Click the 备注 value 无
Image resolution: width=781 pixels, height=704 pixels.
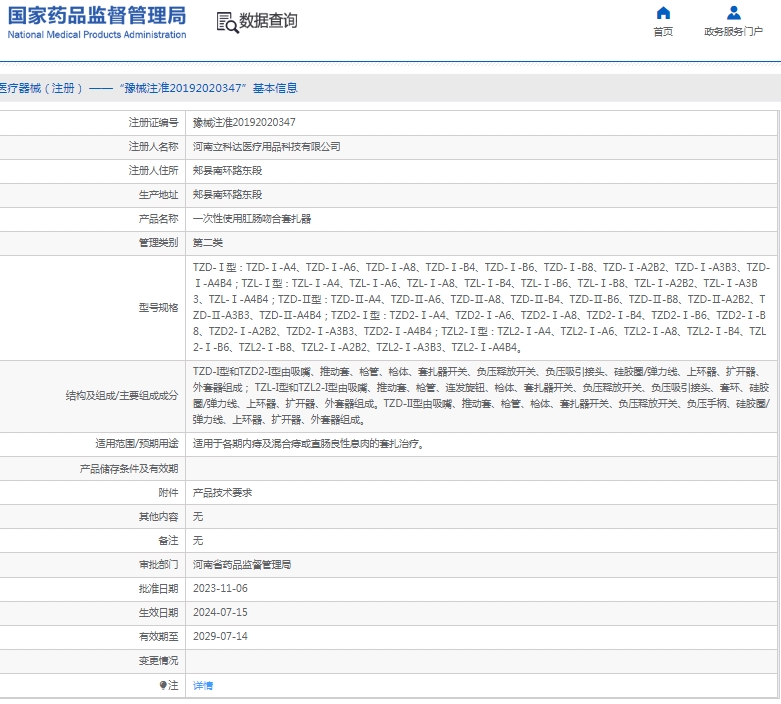pos(198,541)
